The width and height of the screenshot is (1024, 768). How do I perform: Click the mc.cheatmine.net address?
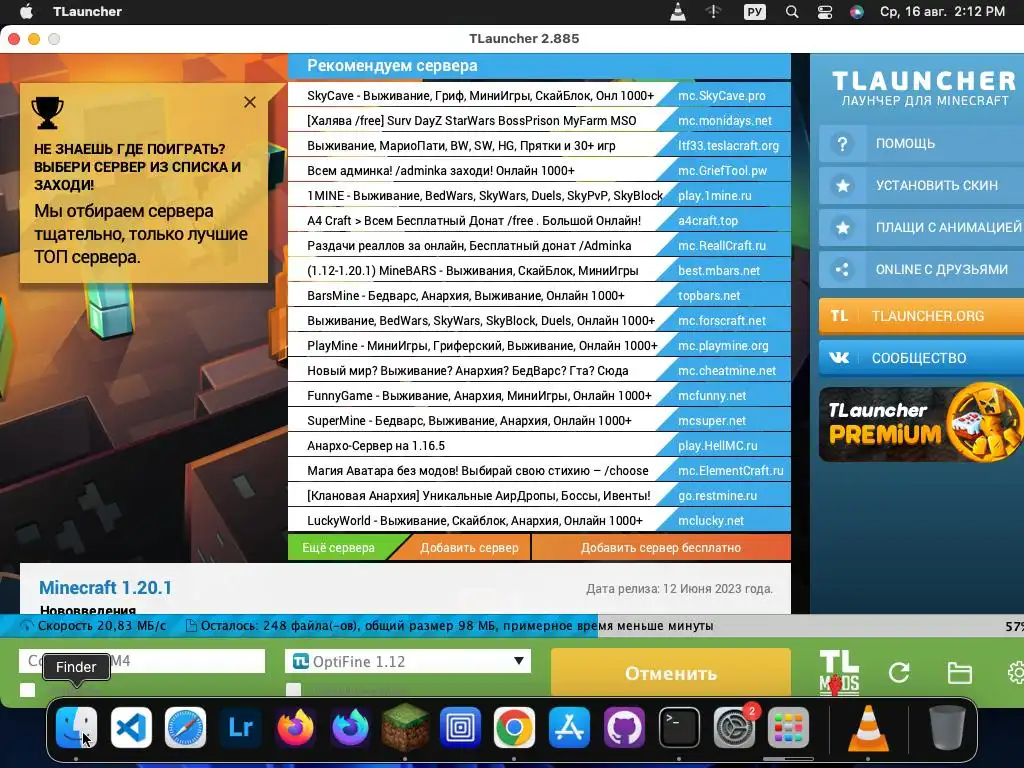(727, 371)
